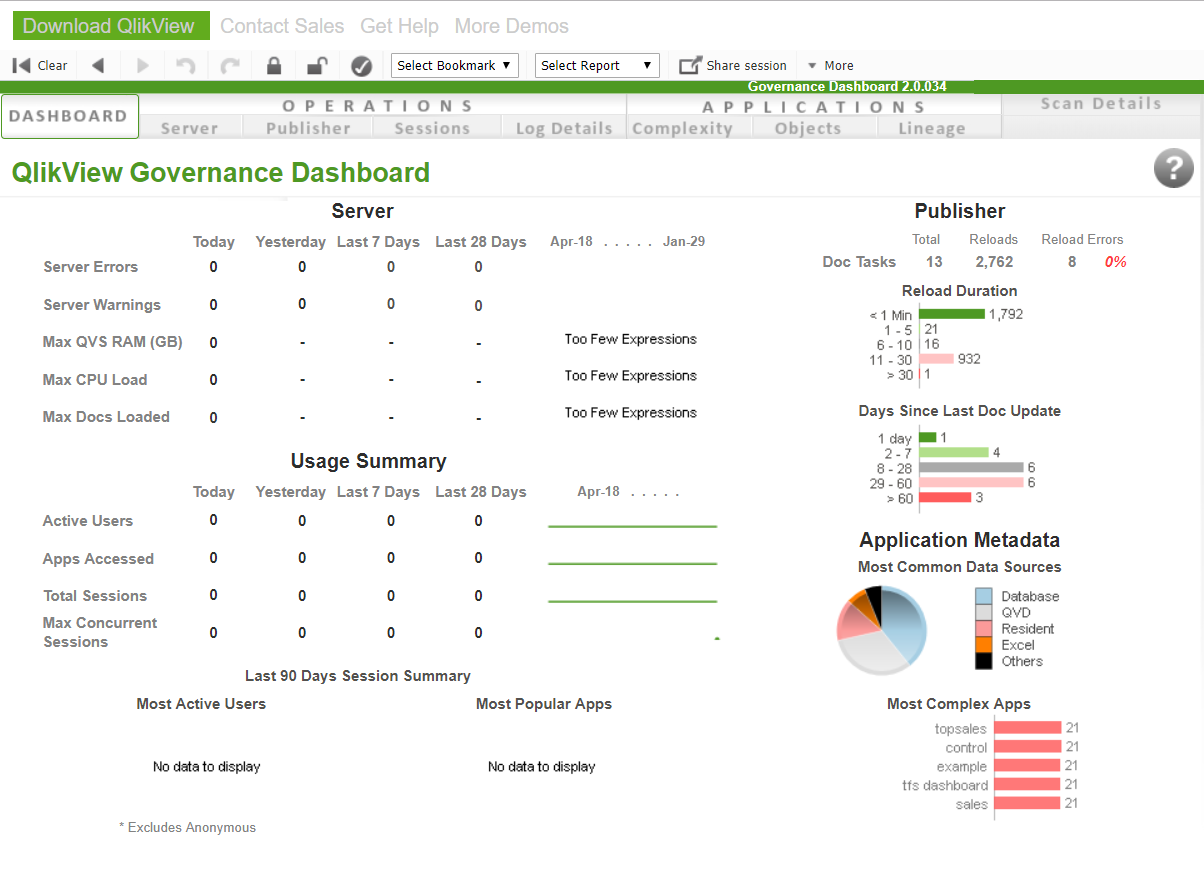Click the sales app label
This screenshot has height=895, width=1204.
point(971,804)
